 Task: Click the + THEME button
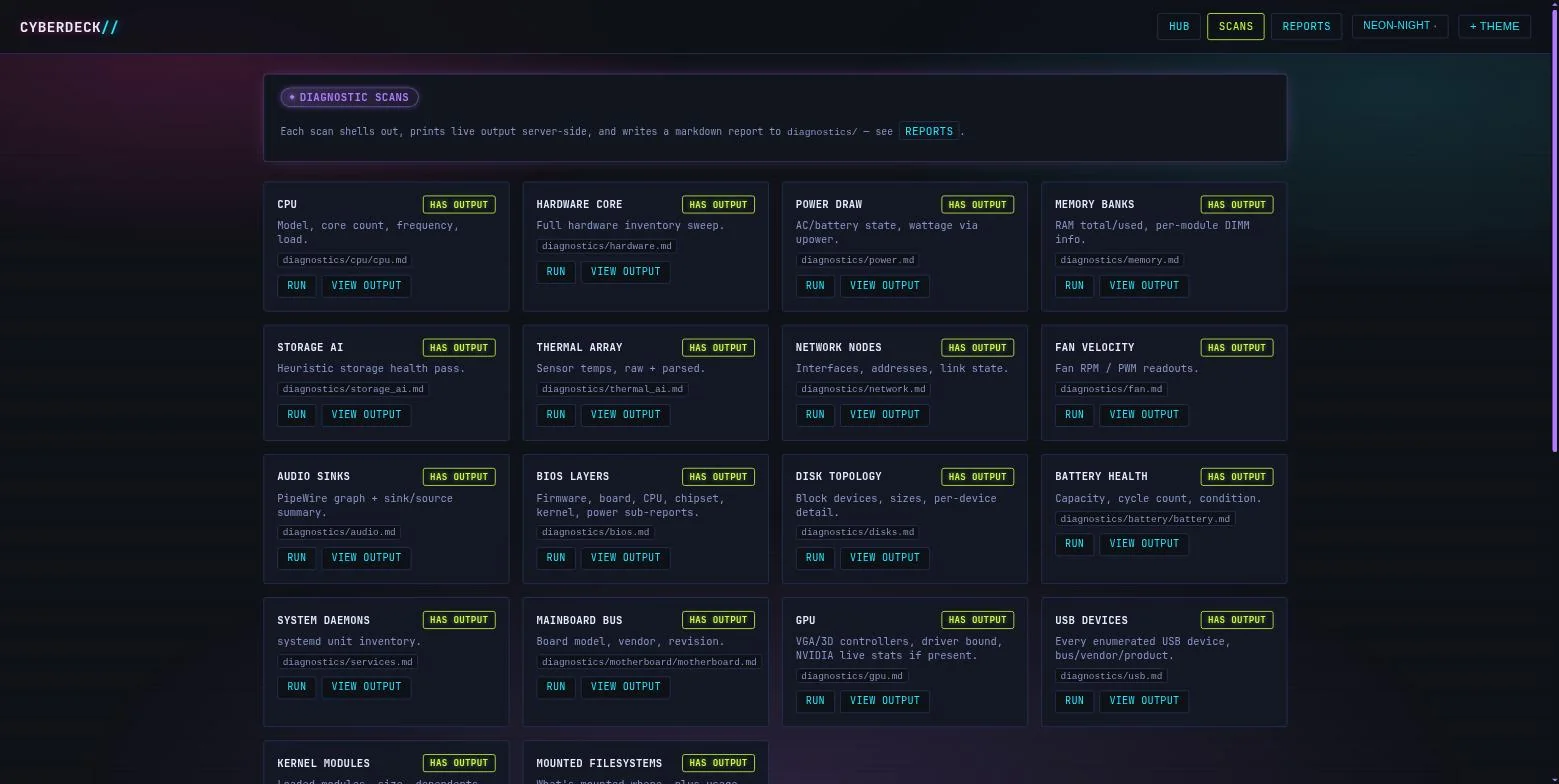1494,26
